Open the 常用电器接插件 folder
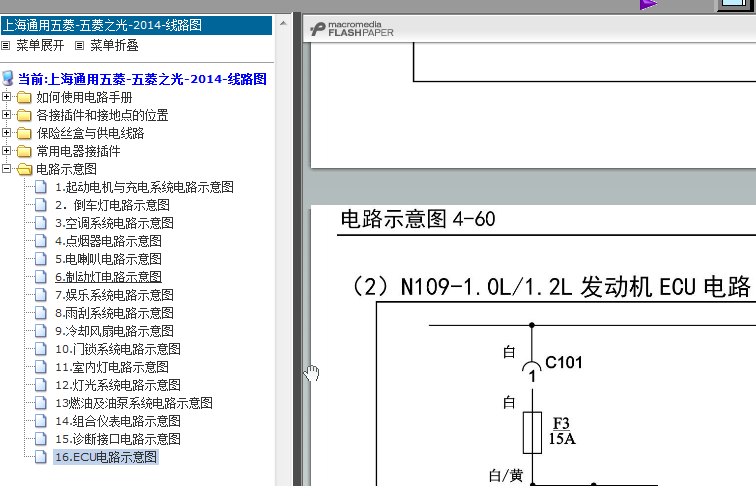The image size is (756, 486). (x=78, y=151)
